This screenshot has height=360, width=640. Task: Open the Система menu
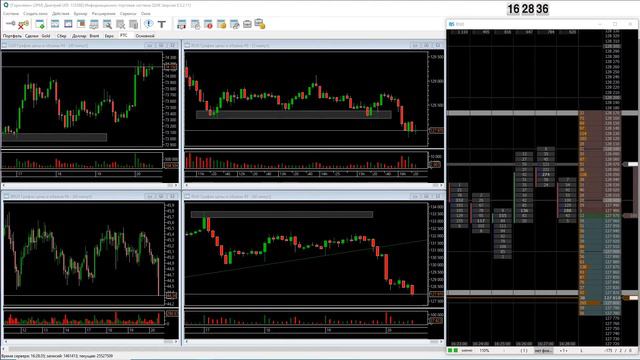[11, 13]
